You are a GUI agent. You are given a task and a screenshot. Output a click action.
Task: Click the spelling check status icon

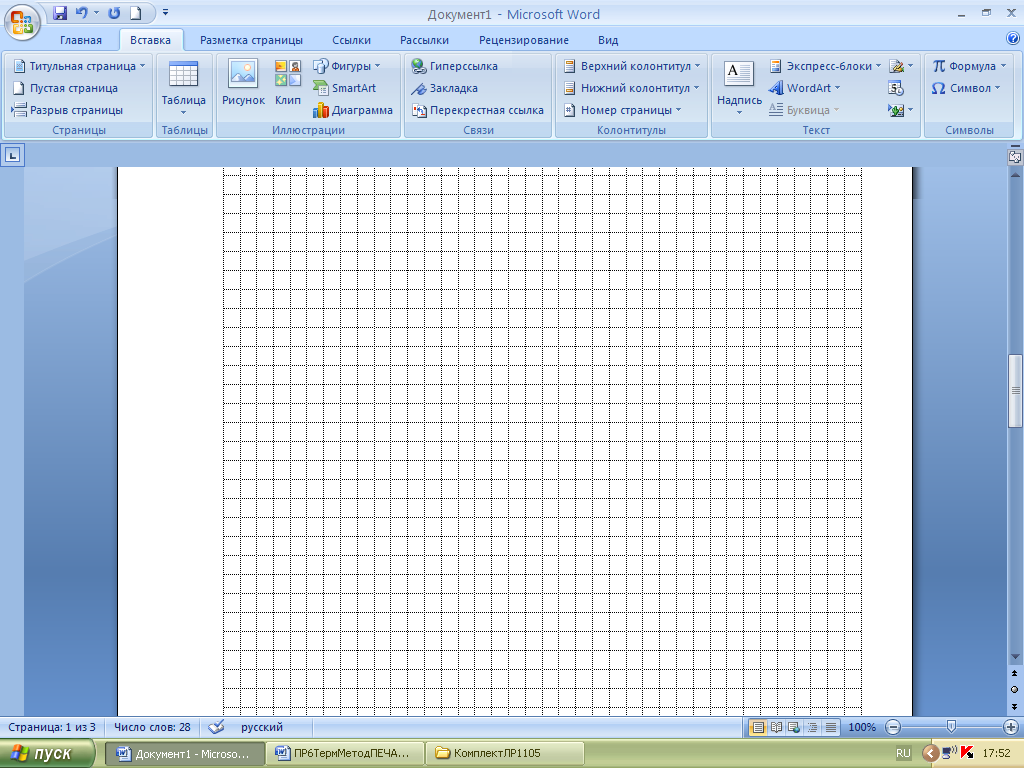(216, 727)
